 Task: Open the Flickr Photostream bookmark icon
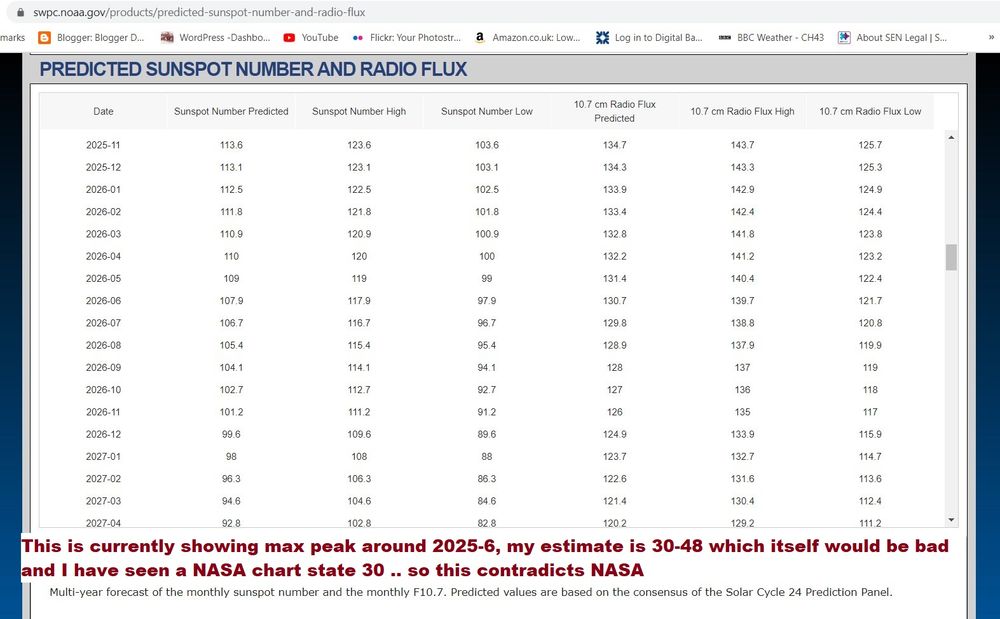(358, 38)
